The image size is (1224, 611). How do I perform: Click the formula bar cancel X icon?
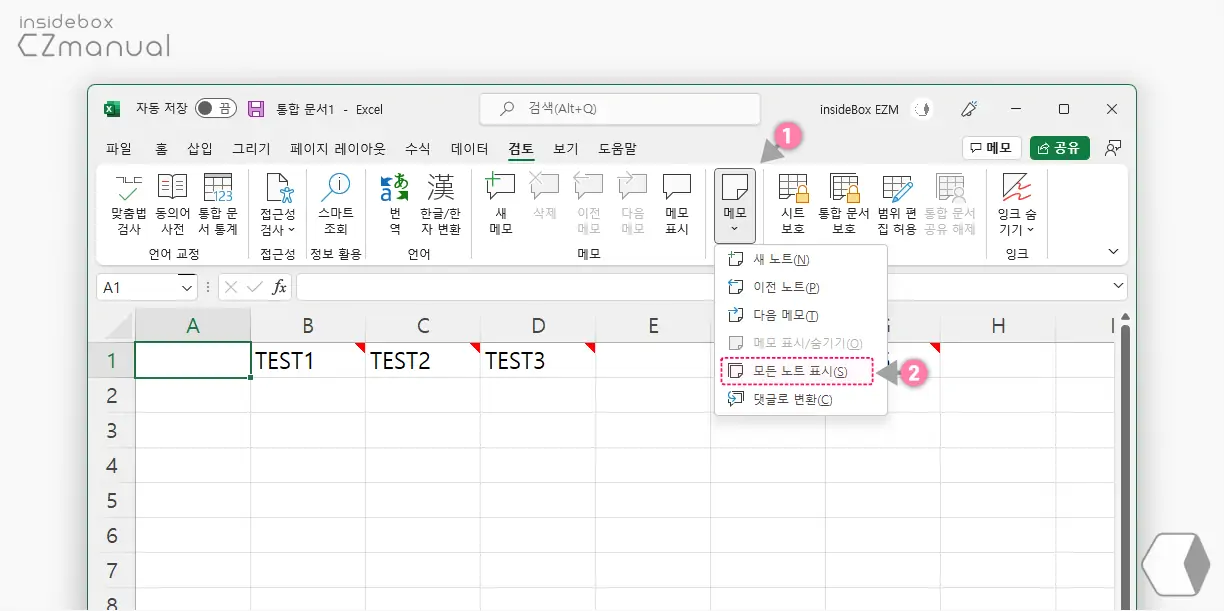(x=231, y=287)
